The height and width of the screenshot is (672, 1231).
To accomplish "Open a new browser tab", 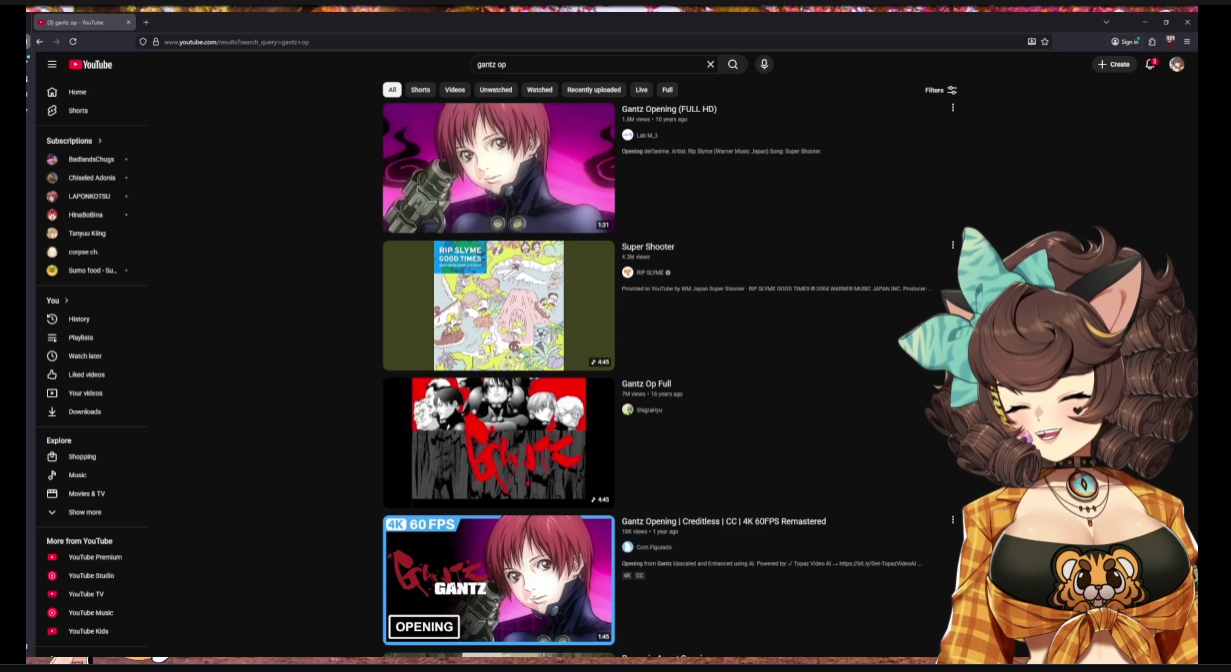I will (146, 22).
